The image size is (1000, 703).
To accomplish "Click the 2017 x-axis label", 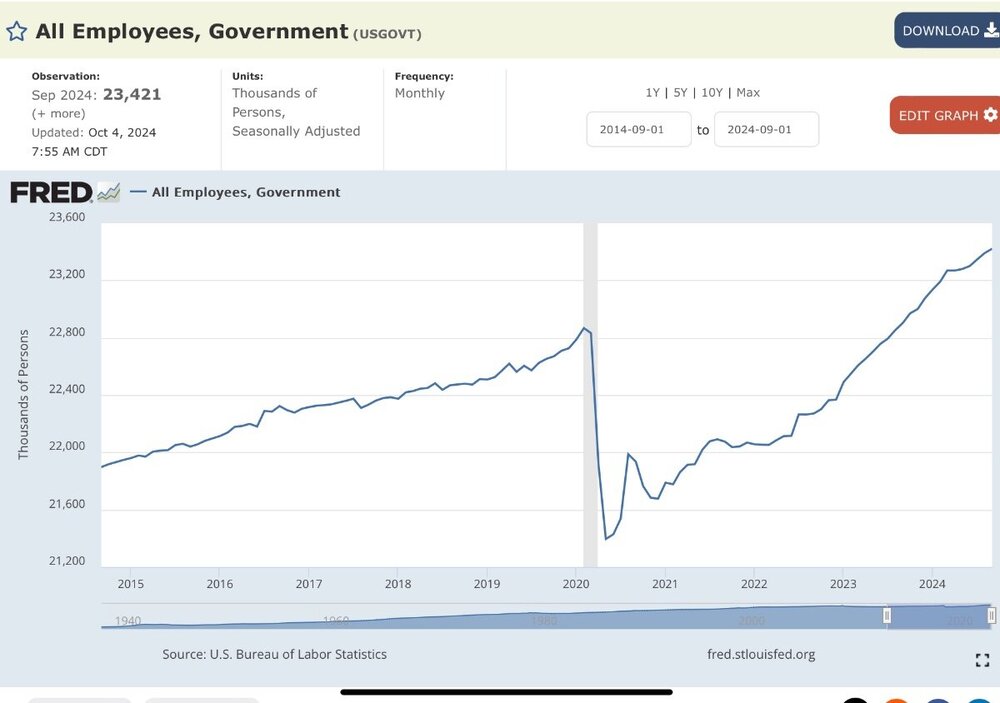I will click(x=309, y=584).
